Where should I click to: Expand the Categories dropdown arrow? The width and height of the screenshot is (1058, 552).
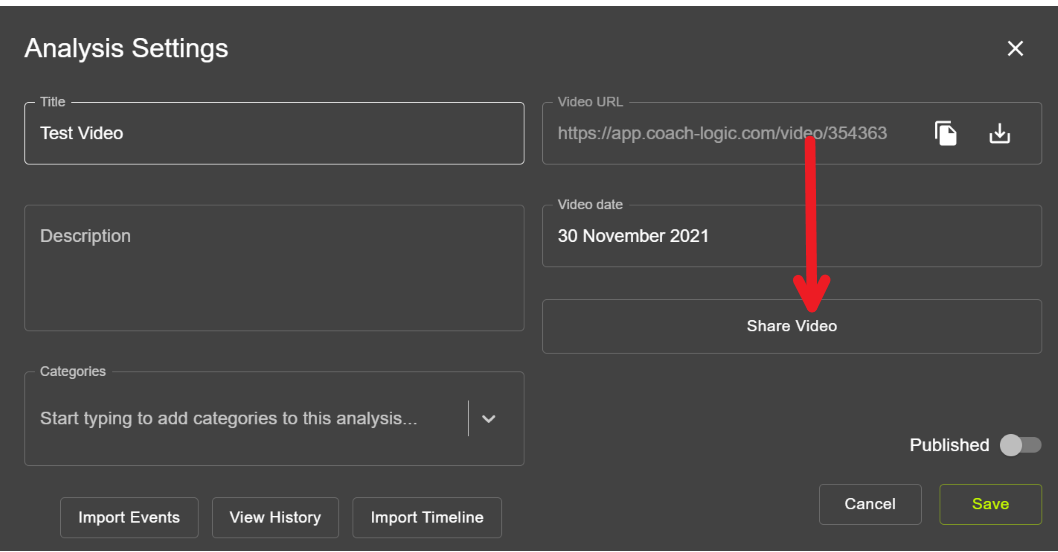pyautogui.click(x=488, y=419)
